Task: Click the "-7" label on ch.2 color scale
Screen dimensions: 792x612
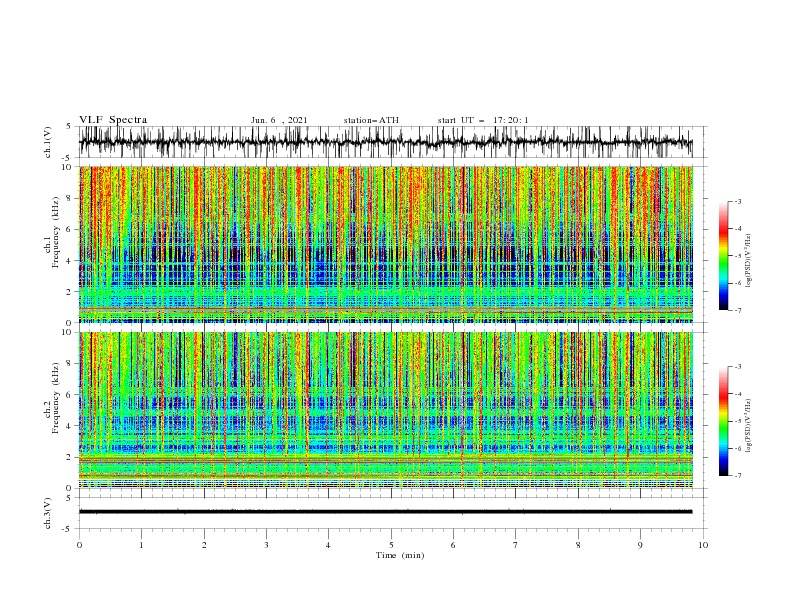Action: point(737,476)
